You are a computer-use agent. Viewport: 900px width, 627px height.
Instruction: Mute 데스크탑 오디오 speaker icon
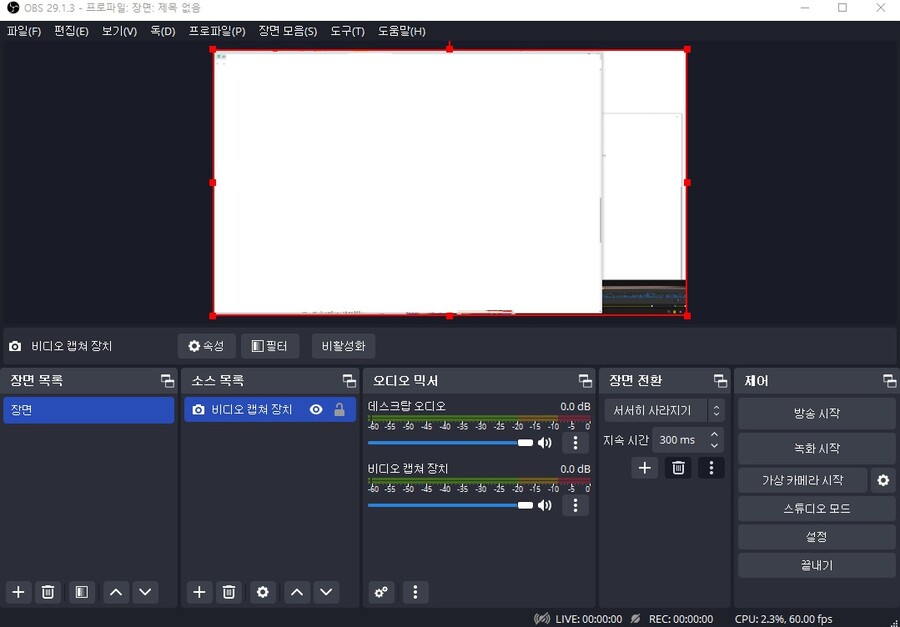pyautogui.click(x=544, y=443)
